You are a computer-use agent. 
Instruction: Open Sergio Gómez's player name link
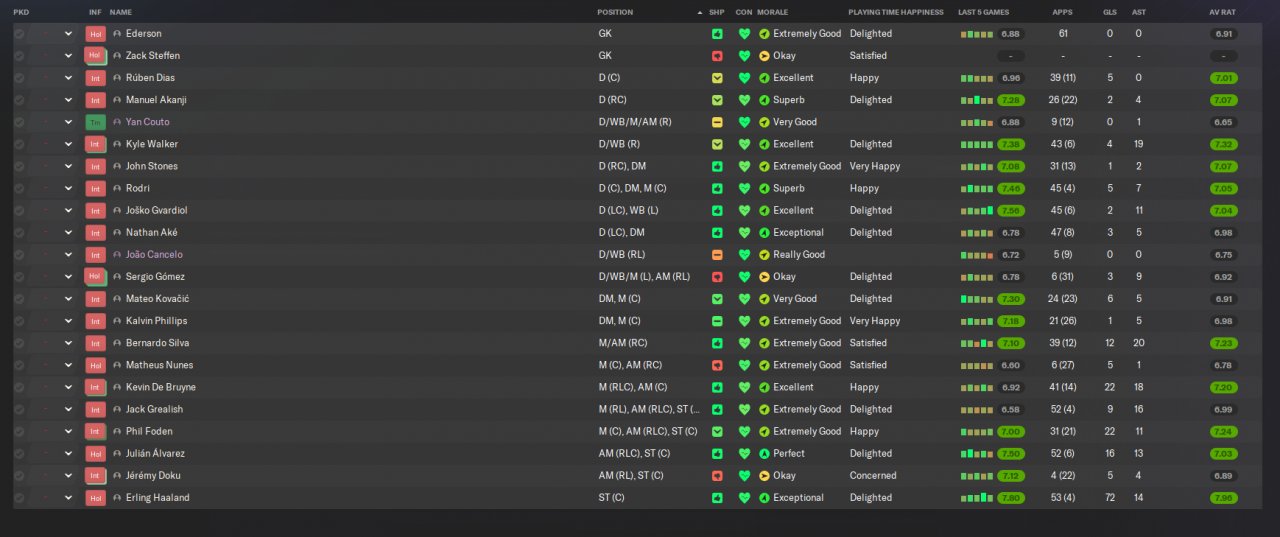click(155, 276)
